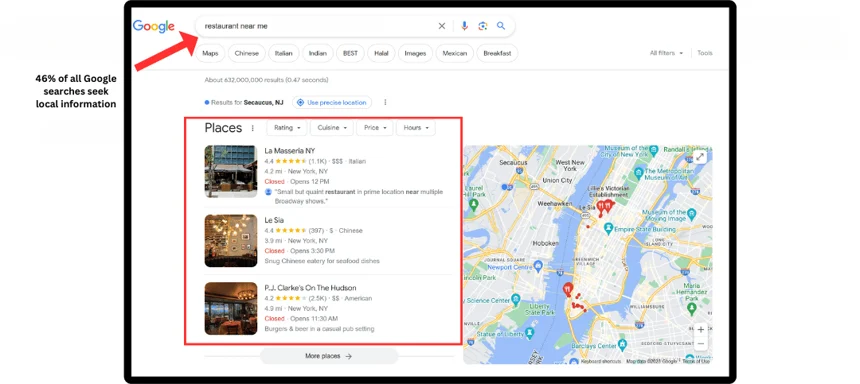Open the Tools option
This screenshot has width=860, height=384.
tap(705, 53)
